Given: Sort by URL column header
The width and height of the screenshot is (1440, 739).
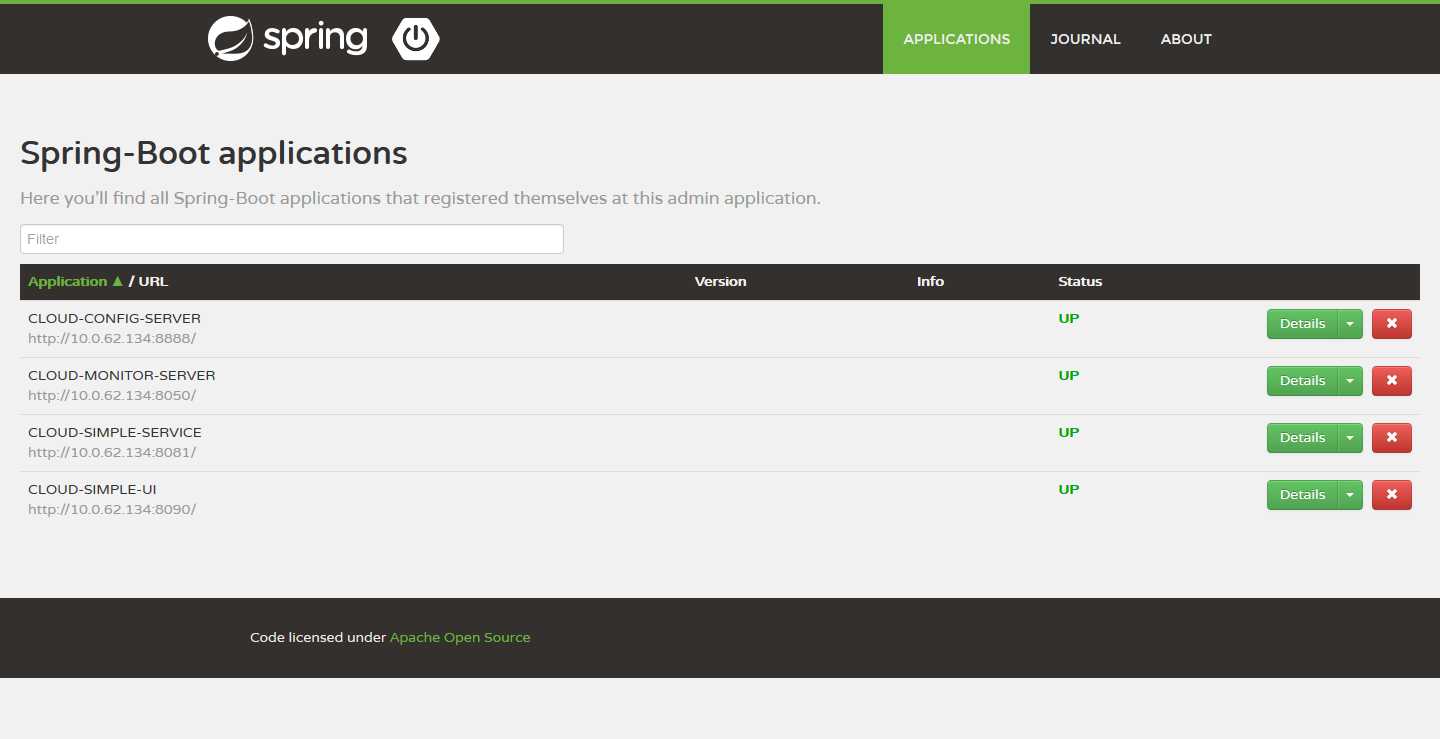Looking at the screenshot, I should tap(153, 282).
